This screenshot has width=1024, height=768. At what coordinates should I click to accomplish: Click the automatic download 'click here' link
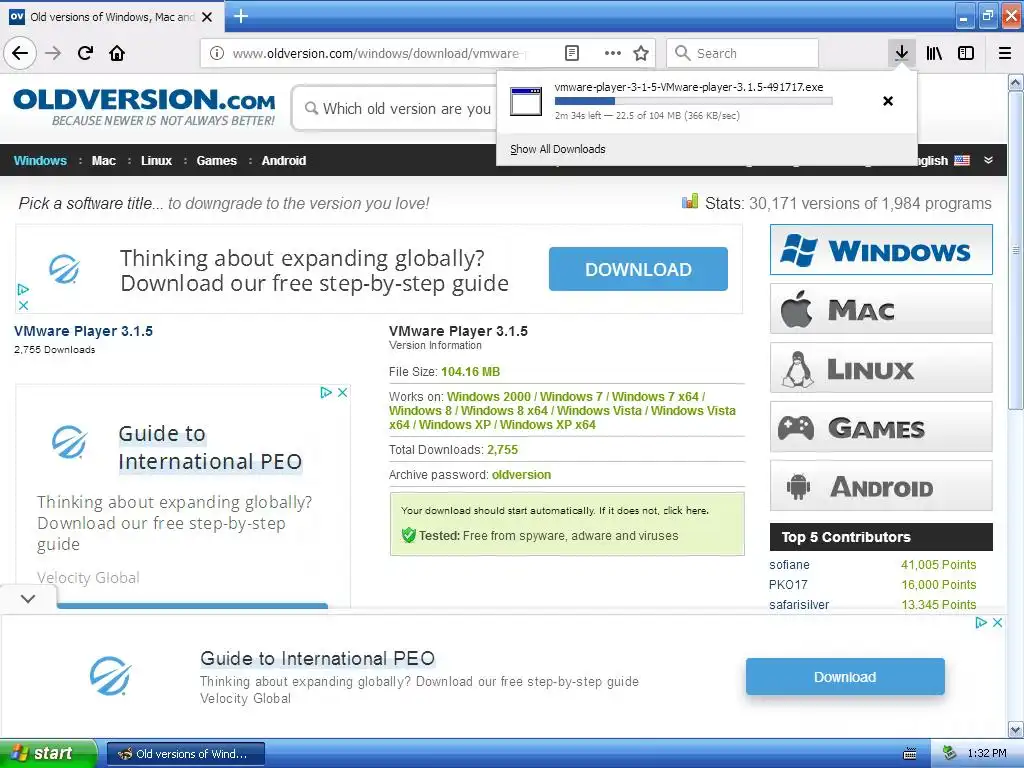[686, 511]
